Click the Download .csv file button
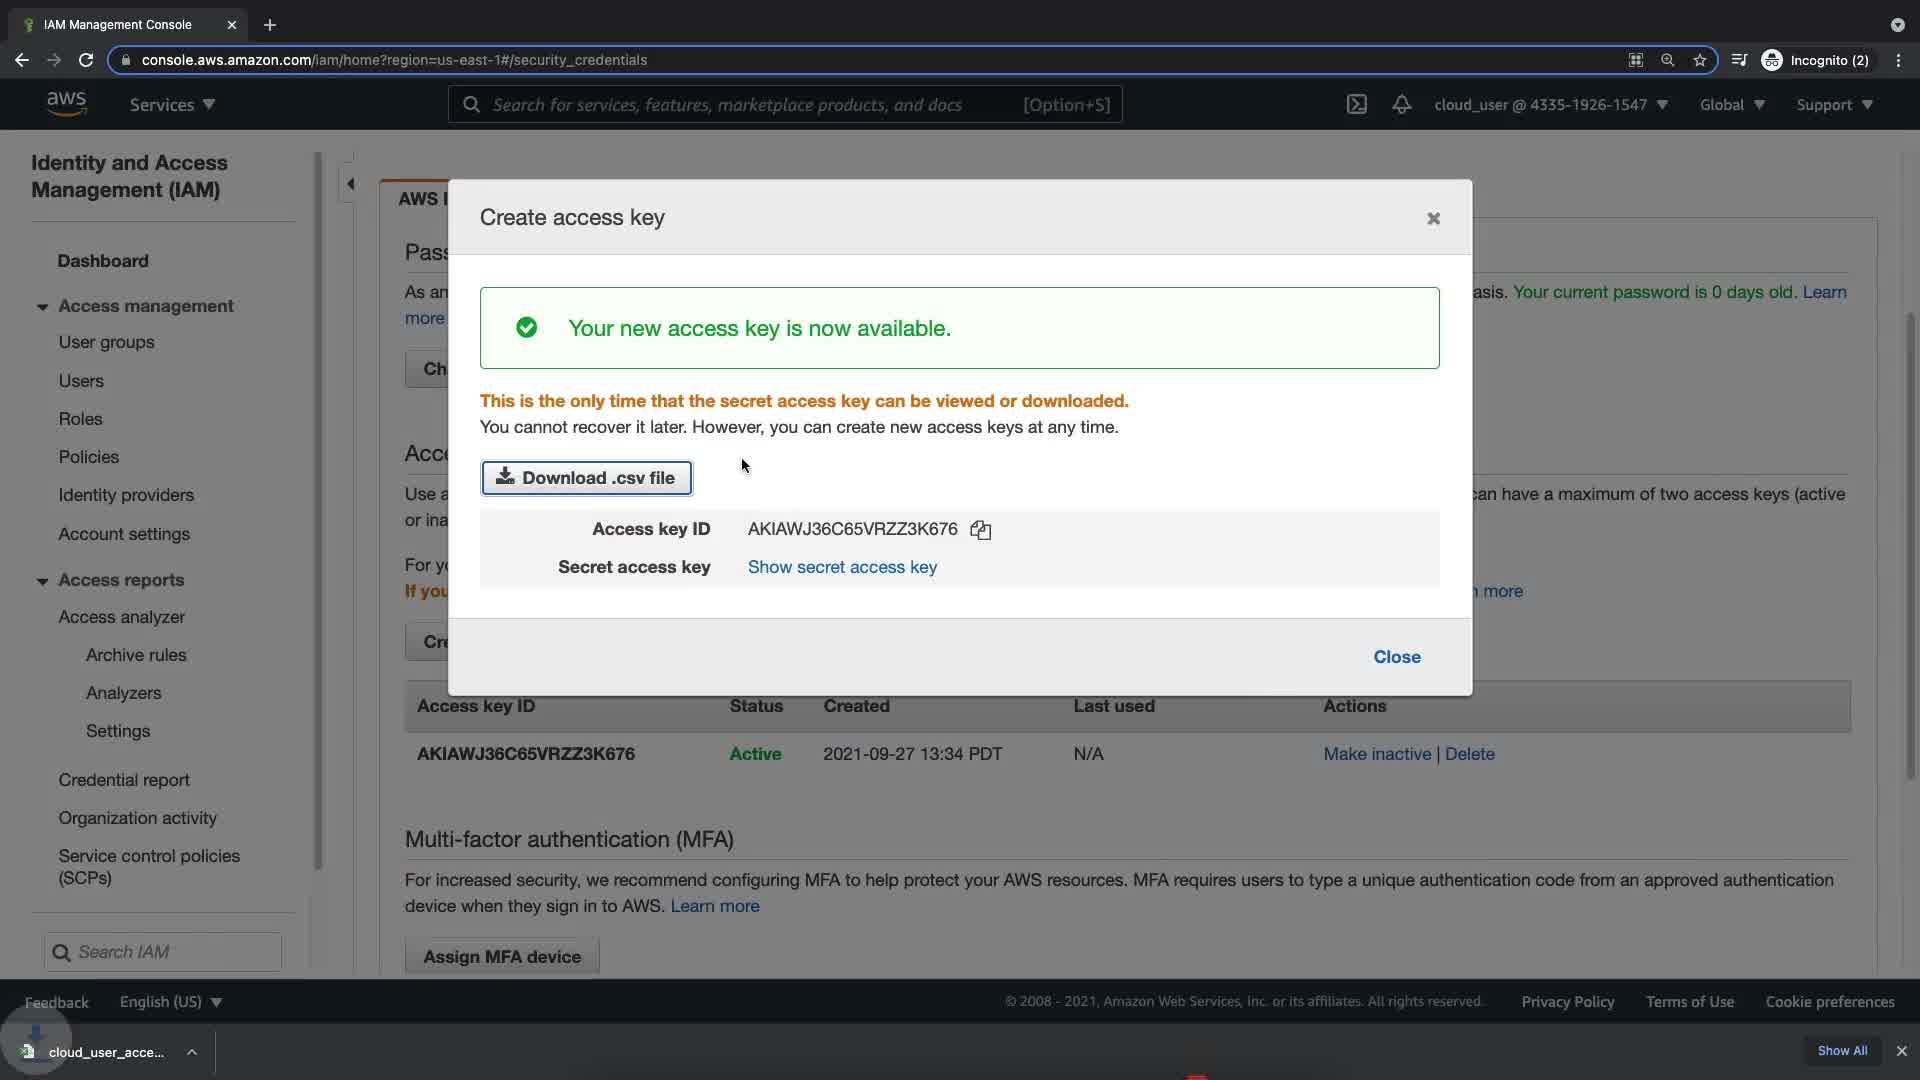Screen dimensions: 1920x1080 click(x=586, y=478)
